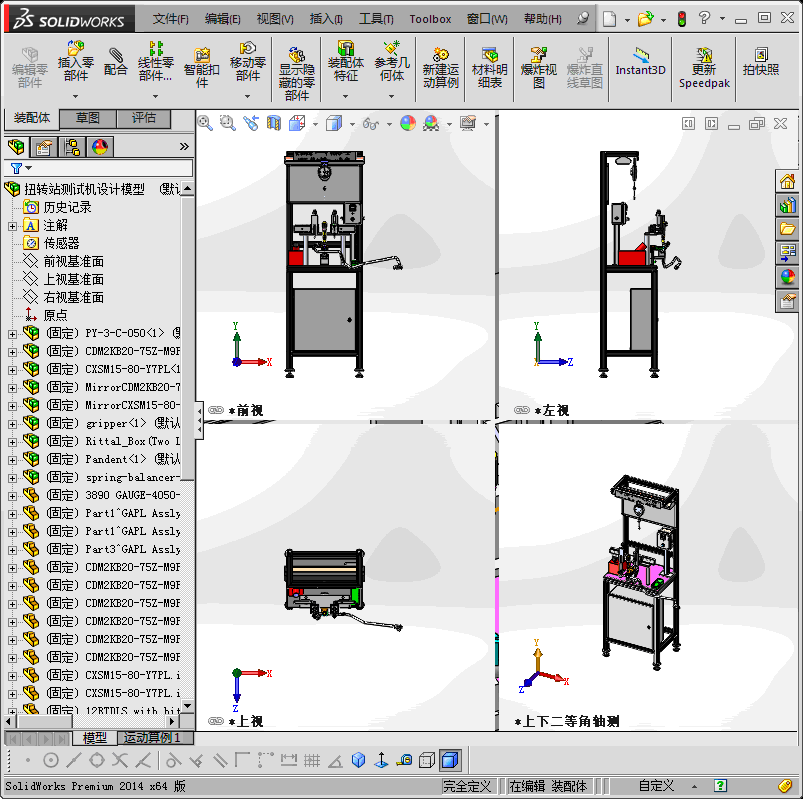Switch to the 草图 tab

point(88,118)
